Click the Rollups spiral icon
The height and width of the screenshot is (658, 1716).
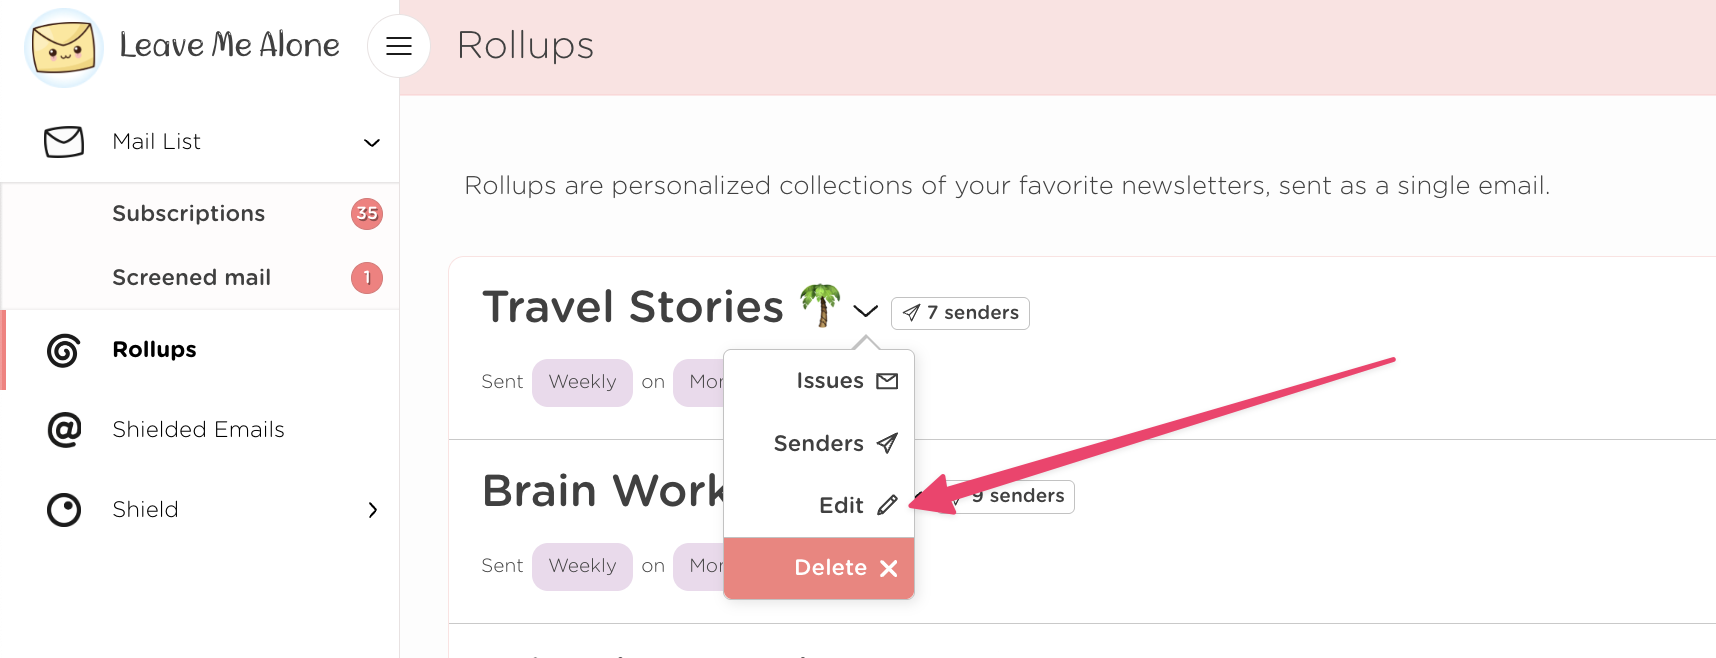point(64,350)
